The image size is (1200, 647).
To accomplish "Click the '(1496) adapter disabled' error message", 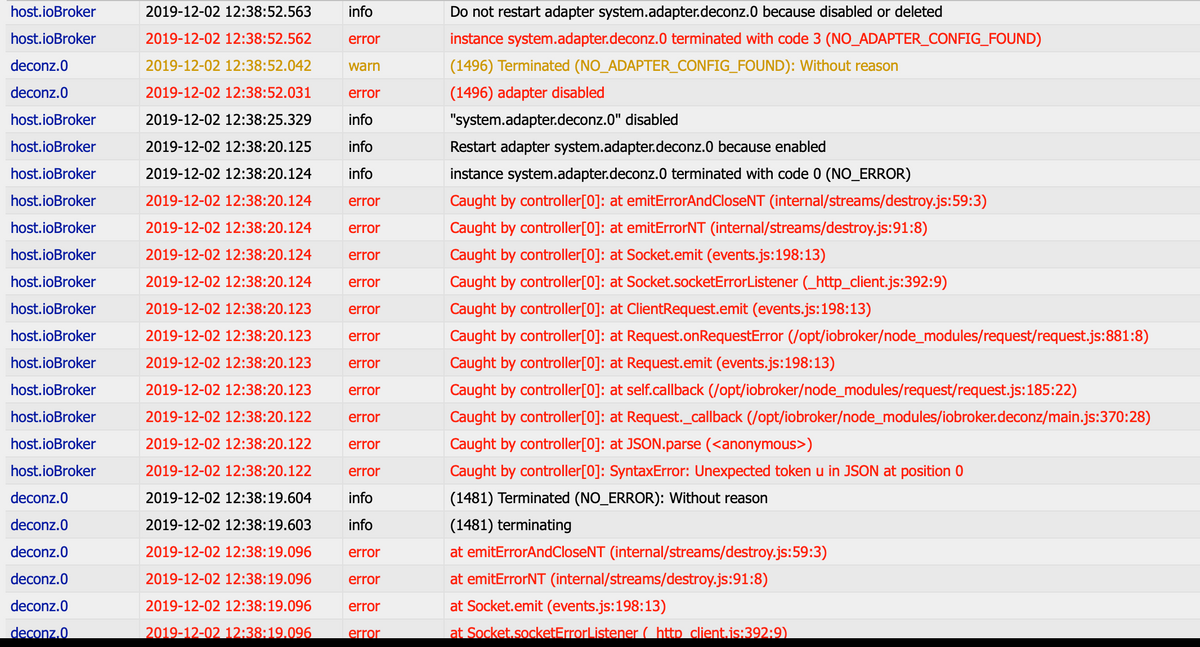I will coord(527,93).
